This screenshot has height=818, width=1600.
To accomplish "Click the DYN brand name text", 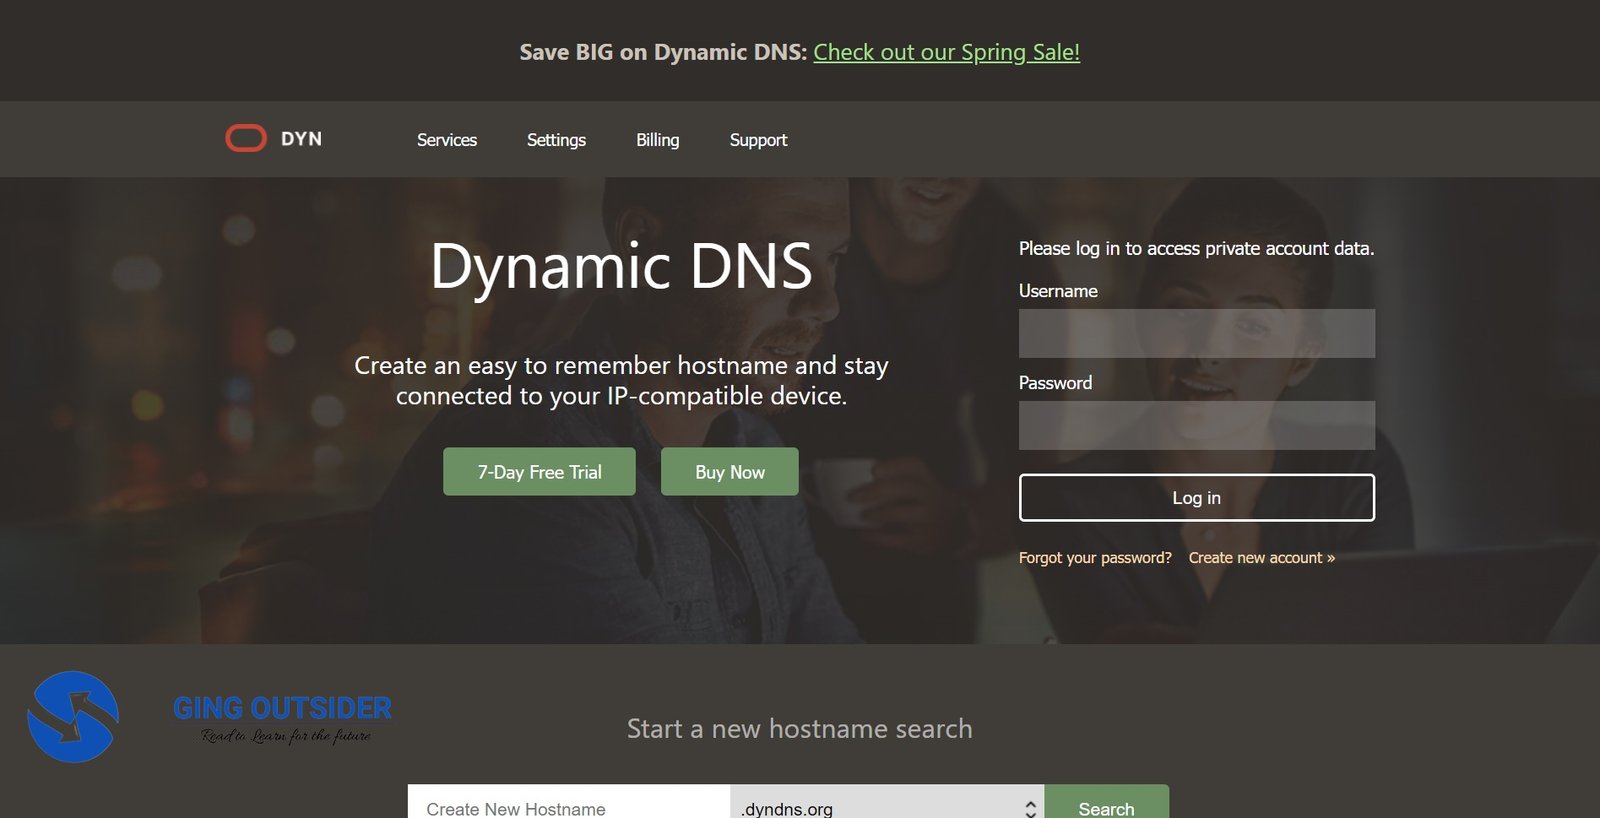I will coord(301,139).
